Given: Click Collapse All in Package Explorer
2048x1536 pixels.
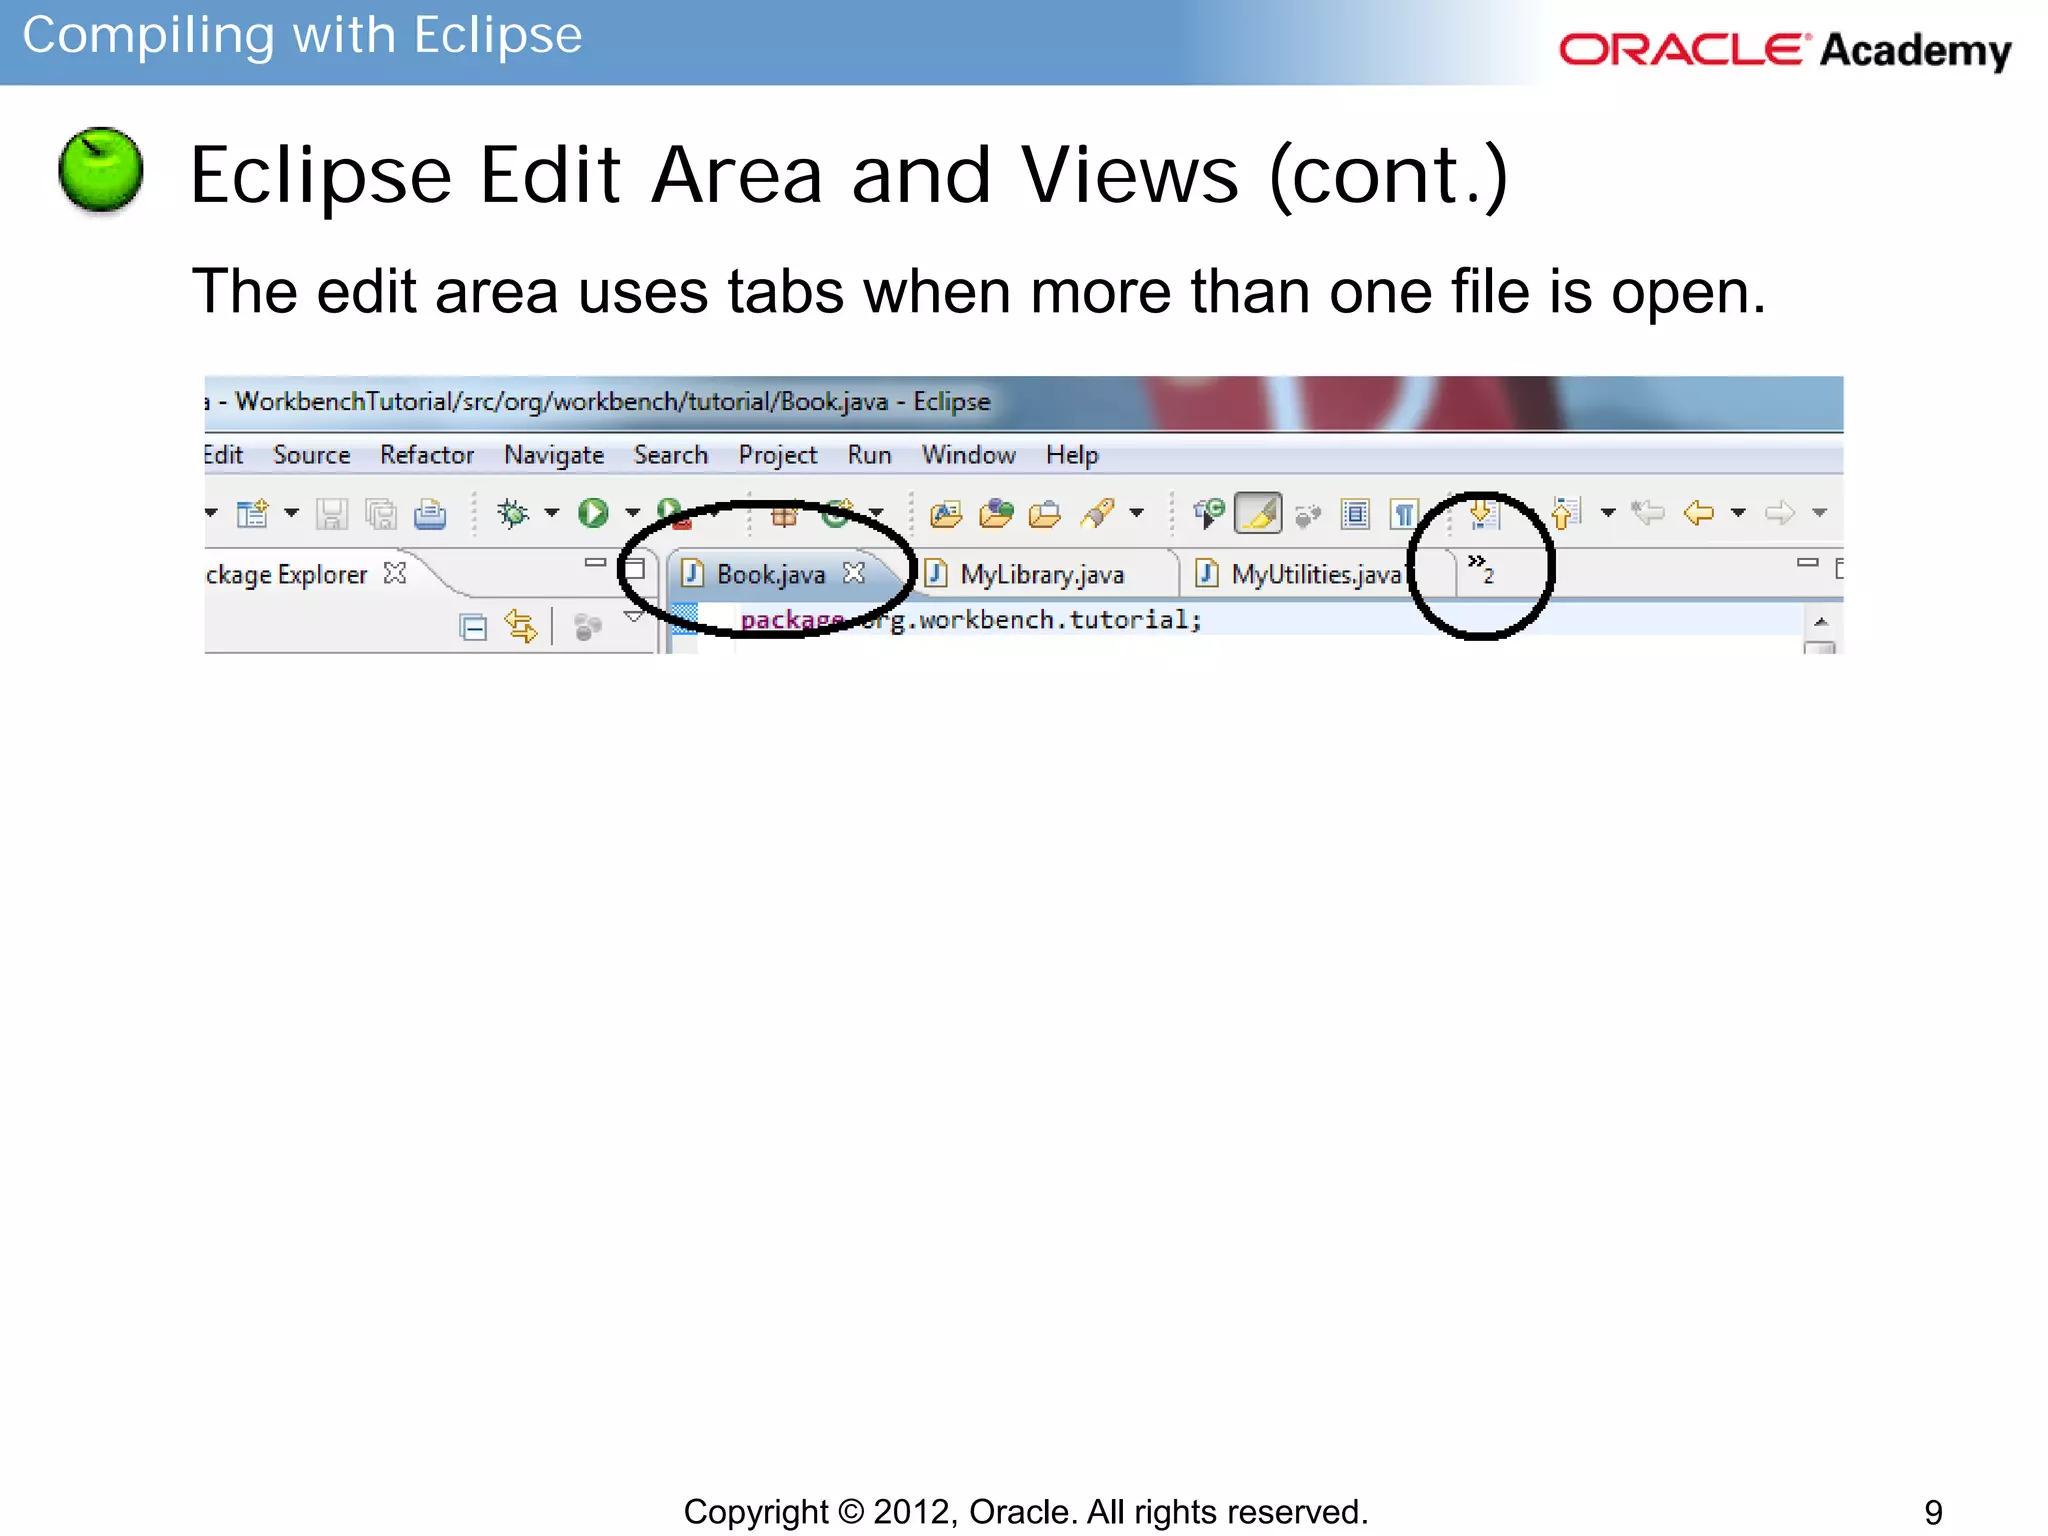Looking at the screenshot, I should 473,627.
